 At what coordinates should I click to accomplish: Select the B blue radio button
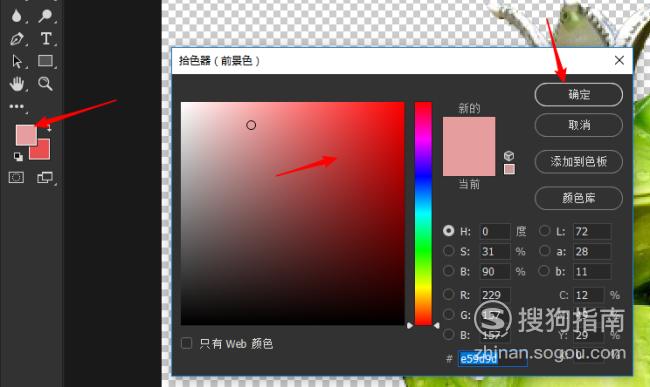(449, 334)
